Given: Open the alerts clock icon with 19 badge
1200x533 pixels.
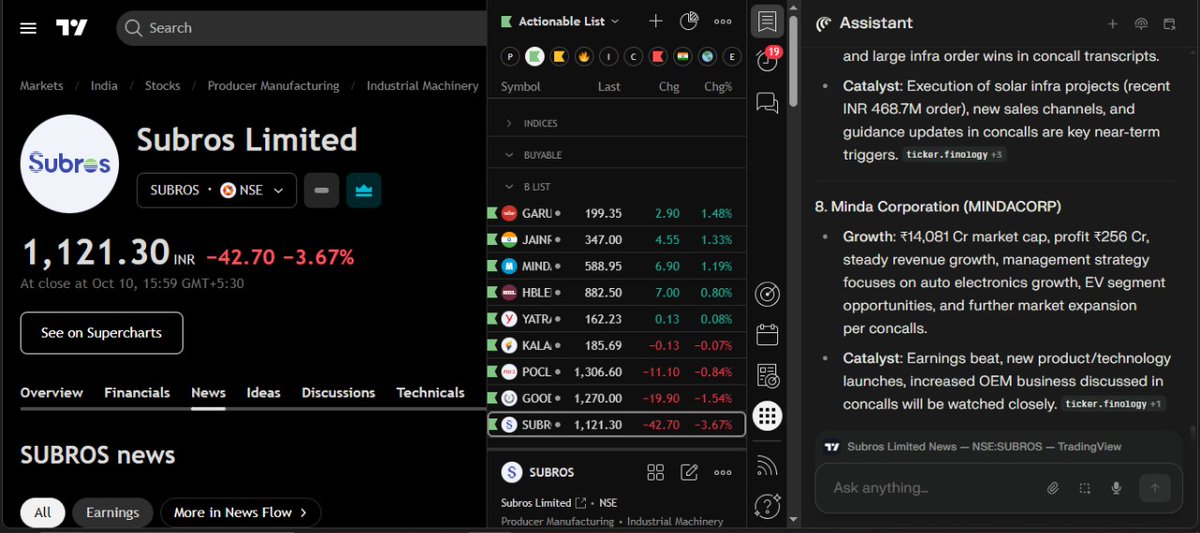Looking at the screenshot, I should click(767, 61).
